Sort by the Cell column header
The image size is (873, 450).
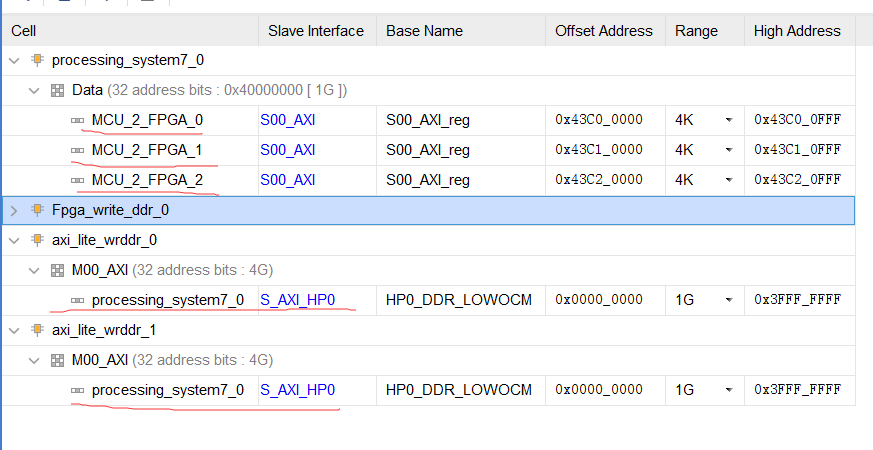pos(130,31)
